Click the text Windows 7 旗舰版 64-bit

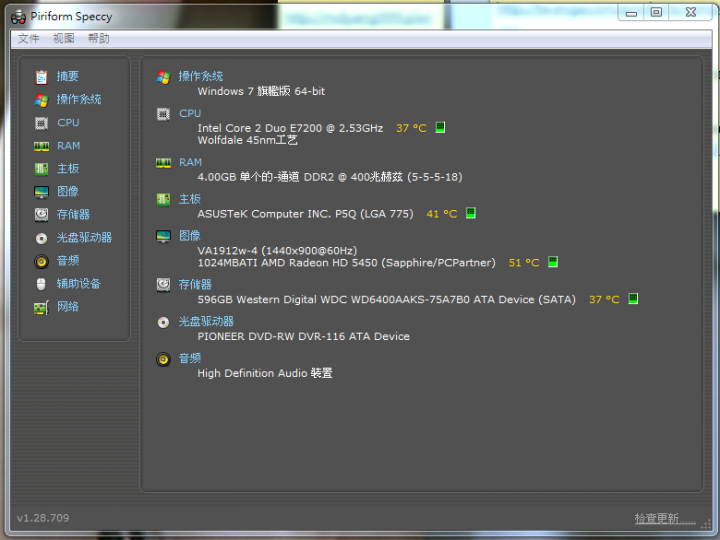click(261, 91)
